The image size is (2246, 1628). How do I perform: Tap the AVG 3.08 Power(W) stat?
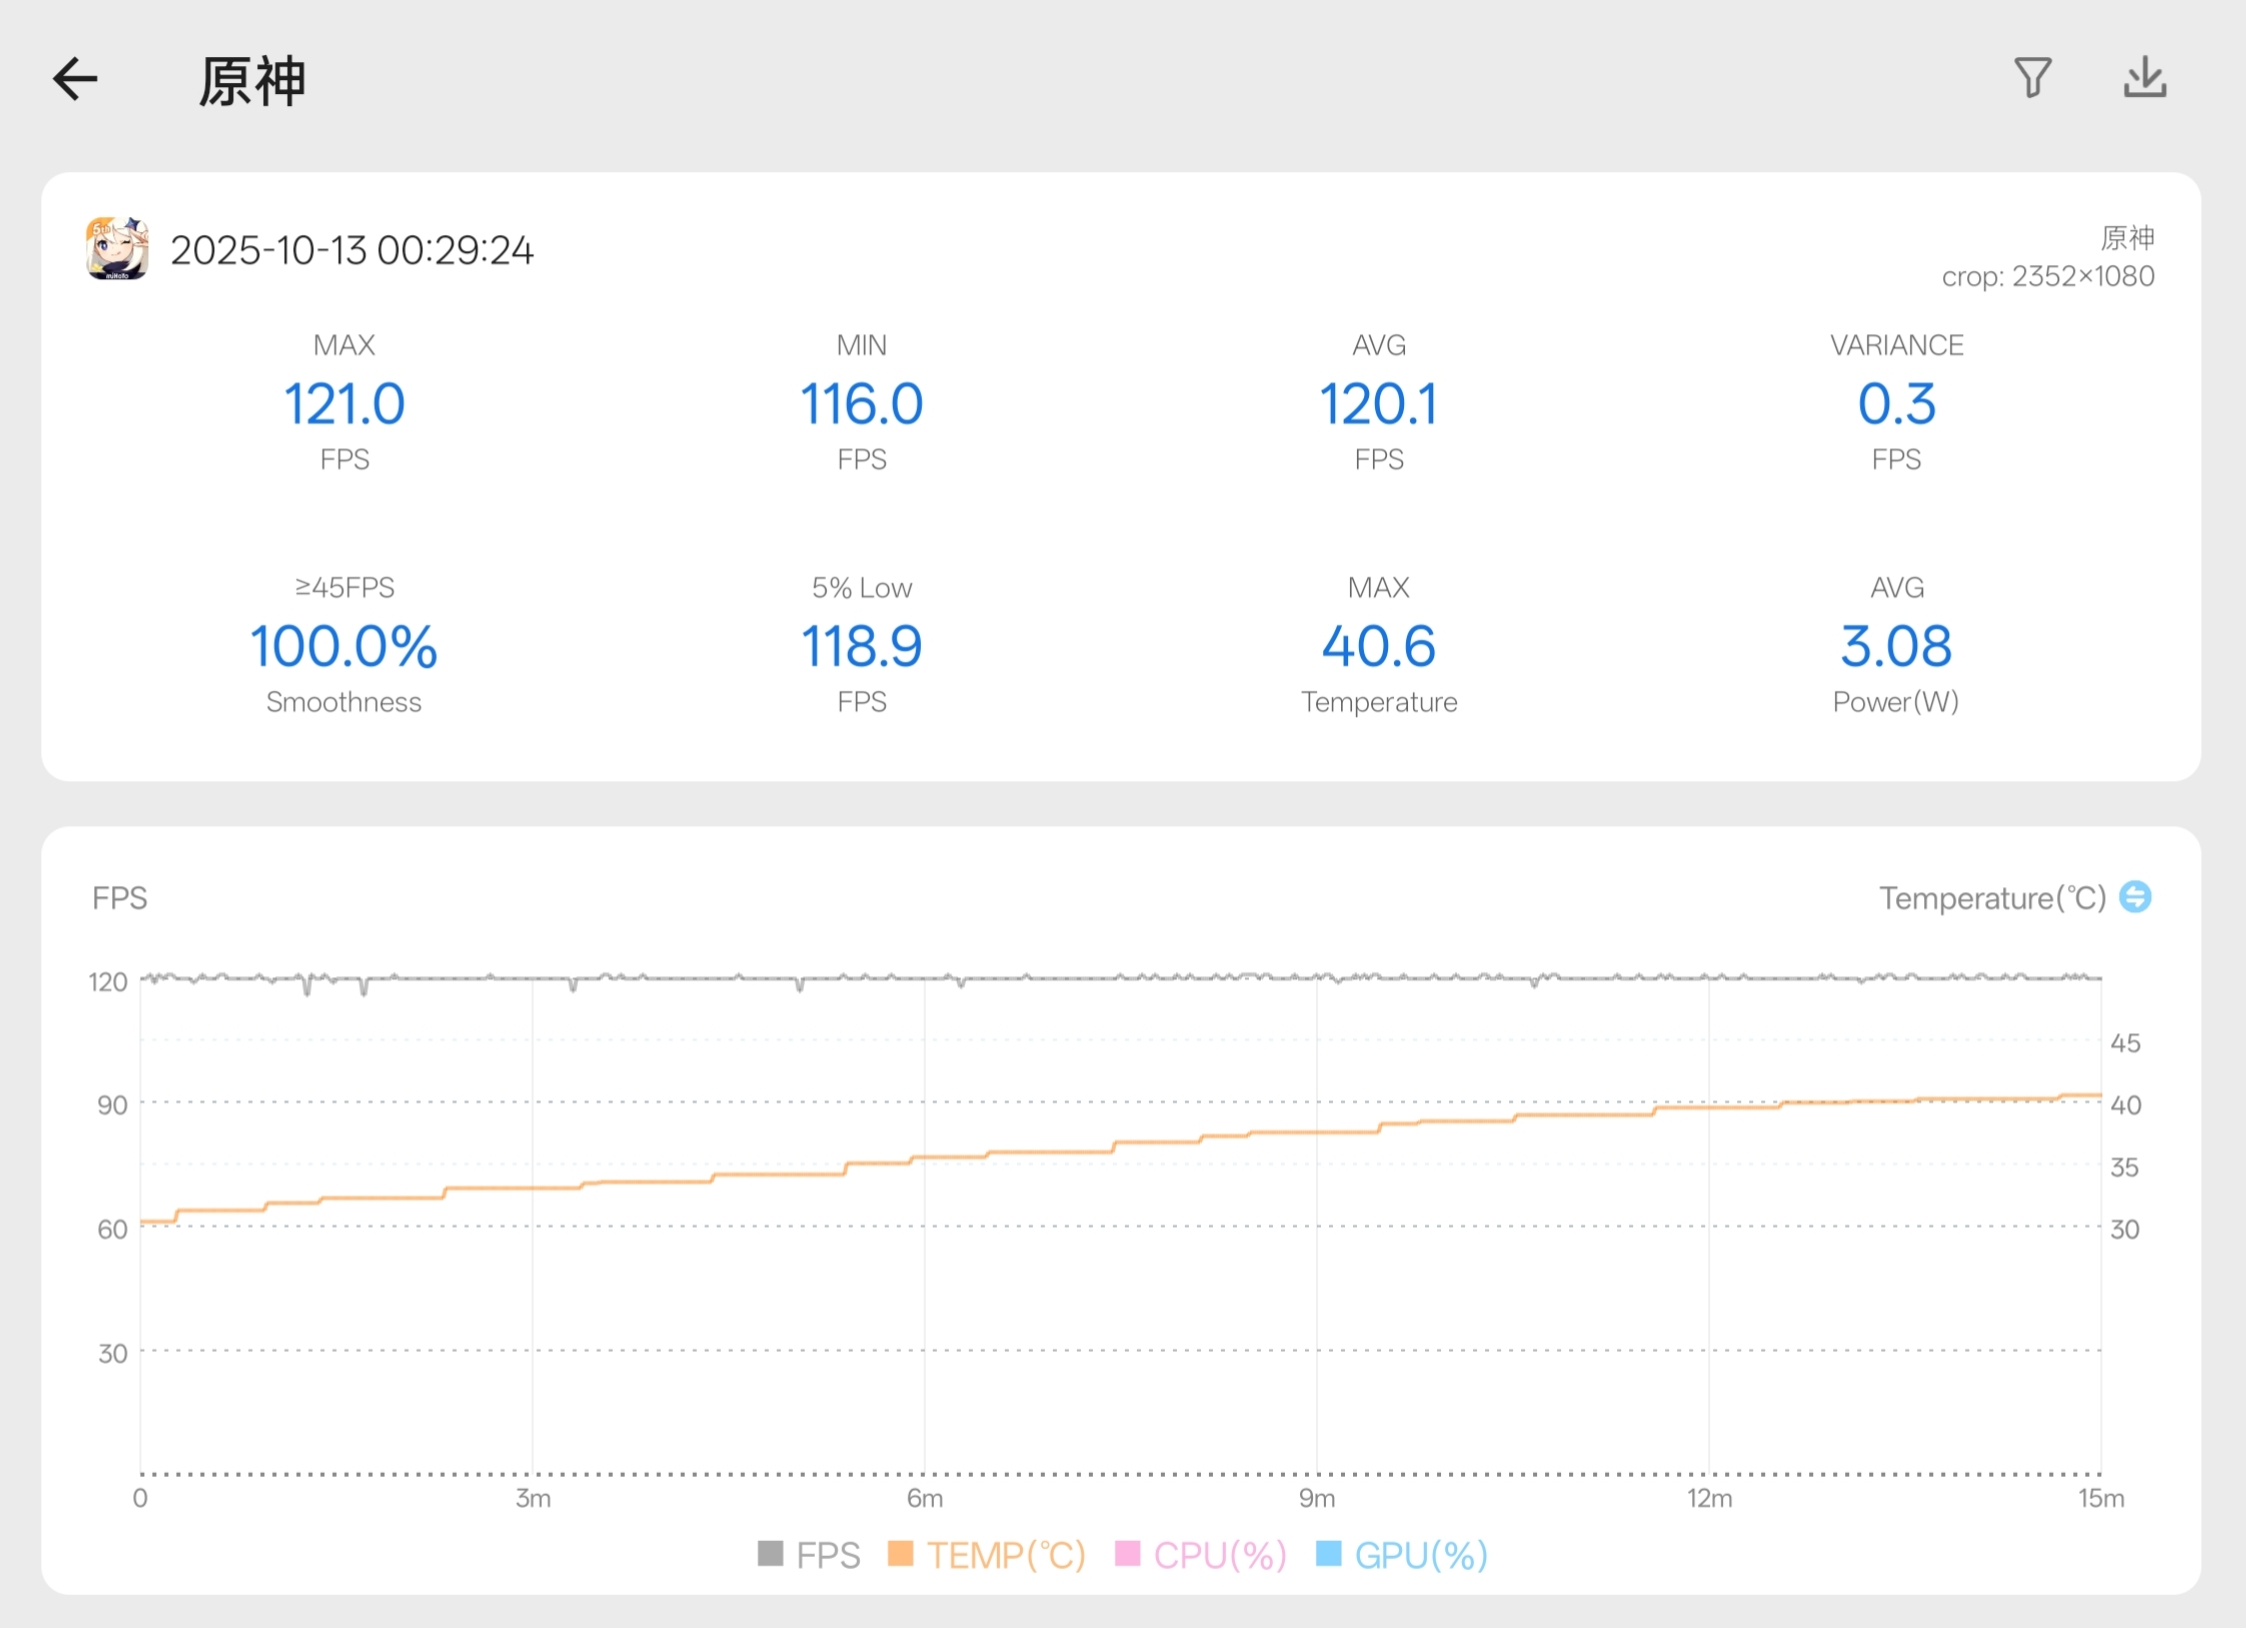pyautogui.click(x=1895, y=646)
